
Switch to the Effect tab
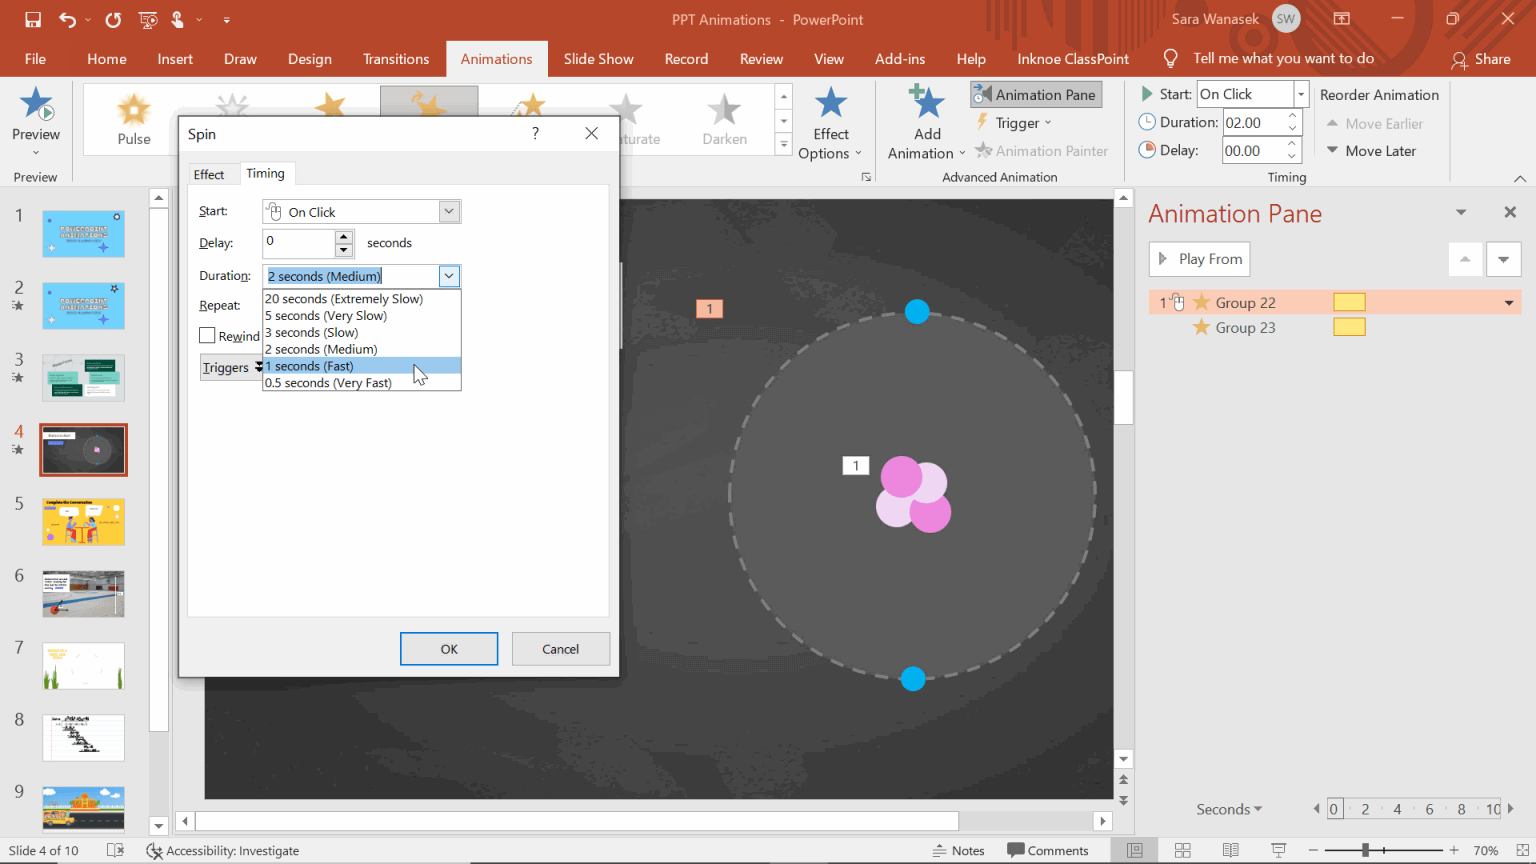tap(212, 173)
